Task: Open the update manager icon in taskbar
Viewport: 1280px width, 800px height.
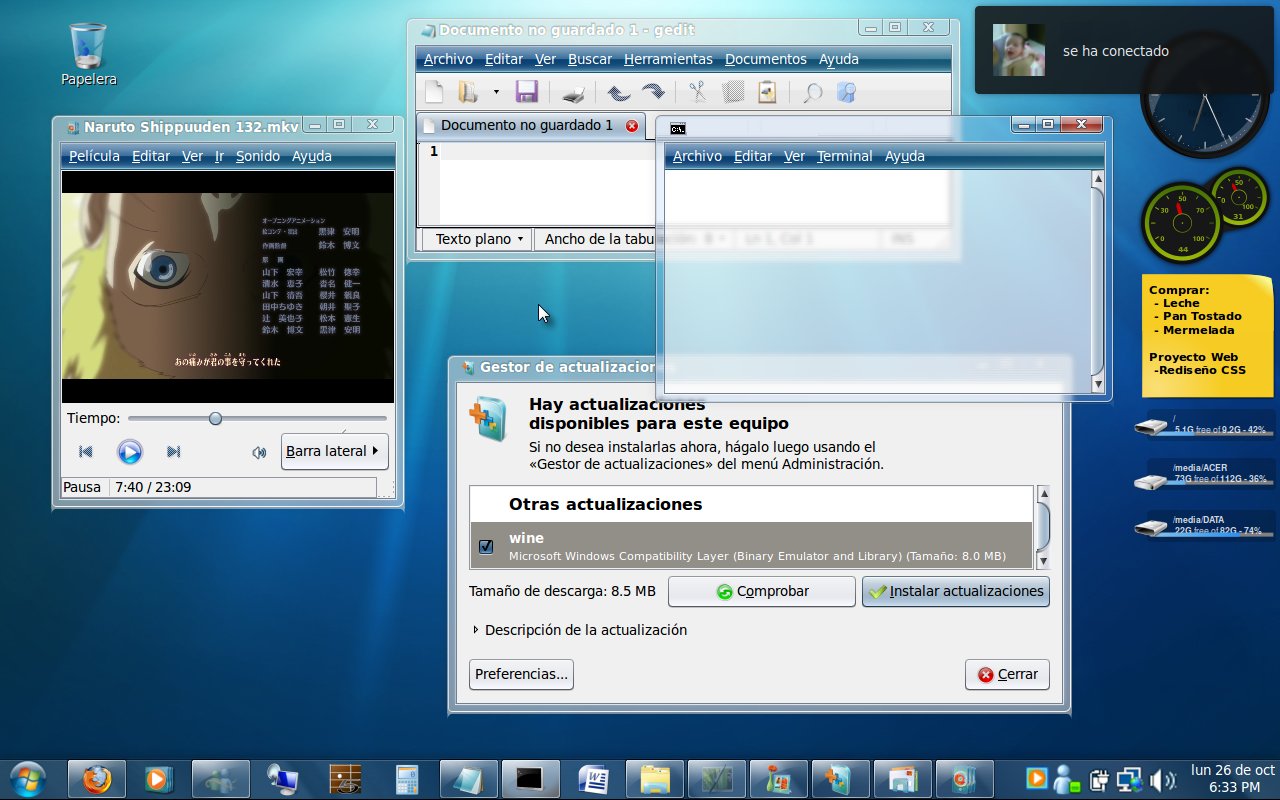Action: point(841,778)
